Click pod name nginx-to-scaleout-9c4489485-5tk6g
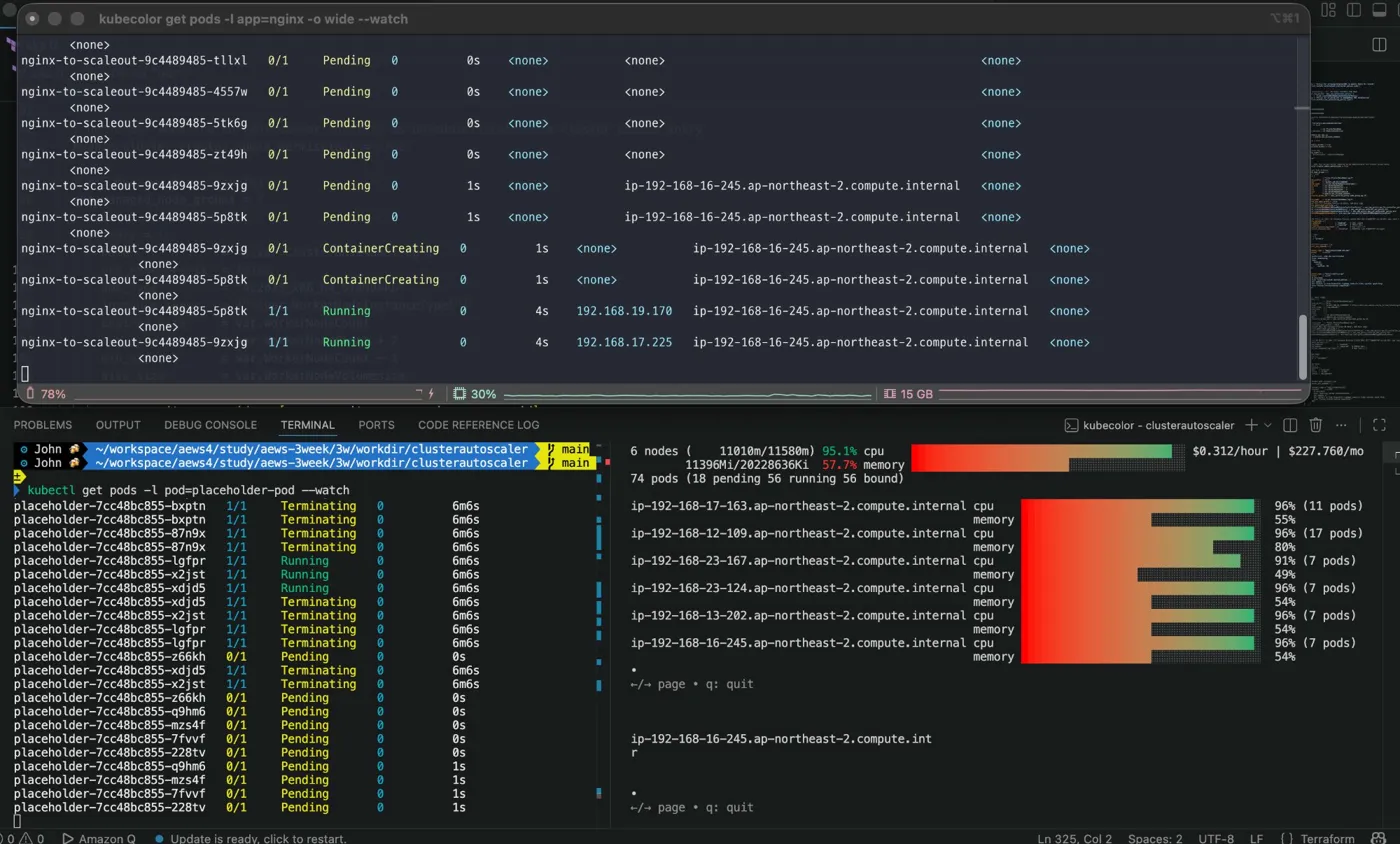 click(x=134, y=123)
